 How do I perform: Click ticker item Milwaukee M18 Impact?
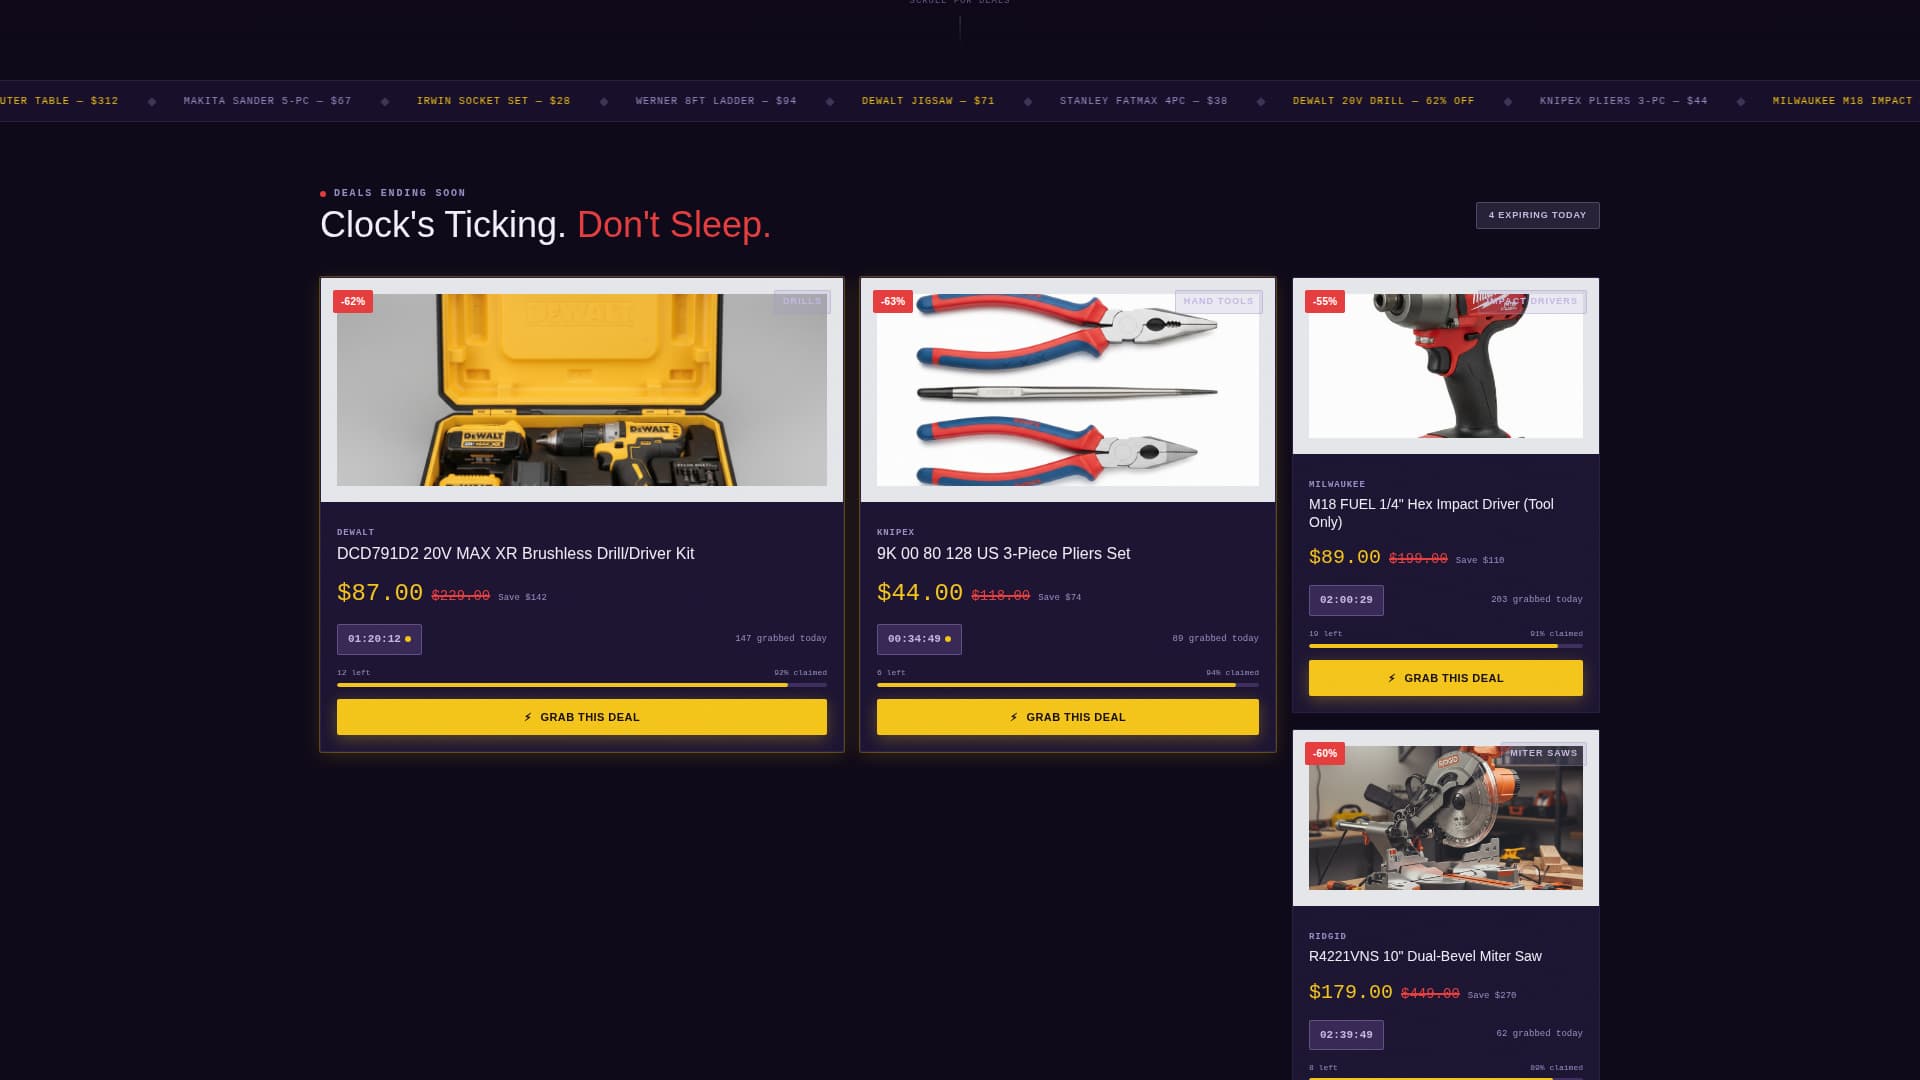[x=1842, y=101]
